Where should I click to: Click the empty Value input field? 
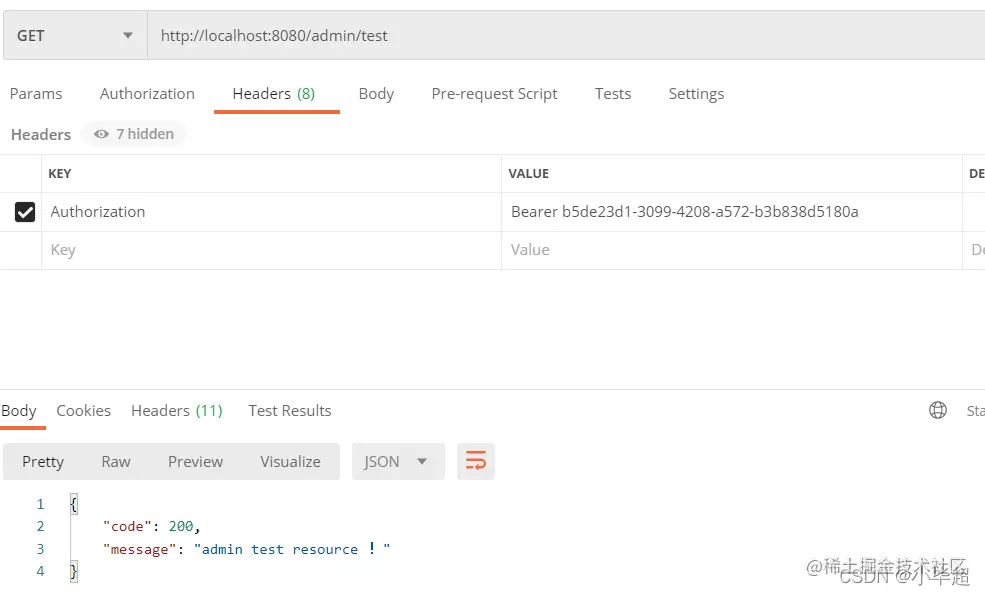732,250
